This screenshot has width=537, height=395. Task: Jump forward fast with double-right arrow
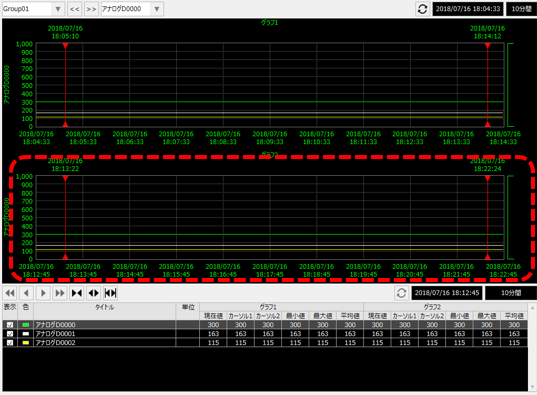tap(60, 293)
